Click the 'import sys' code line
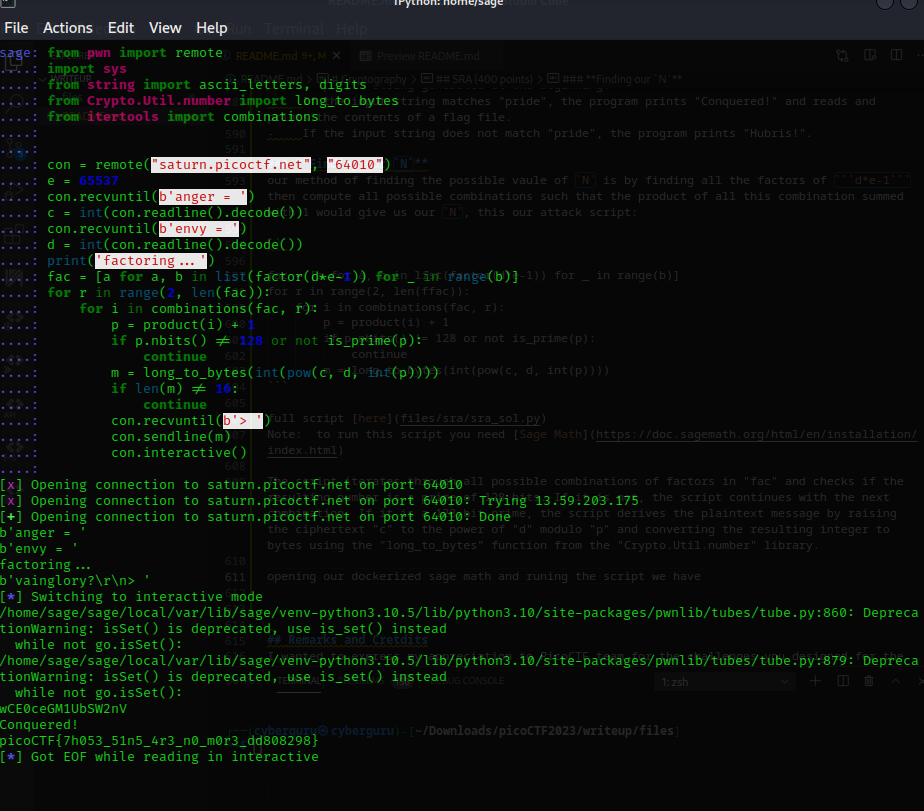The height and width of the screenshot is (811, 924). click(87, 68)
